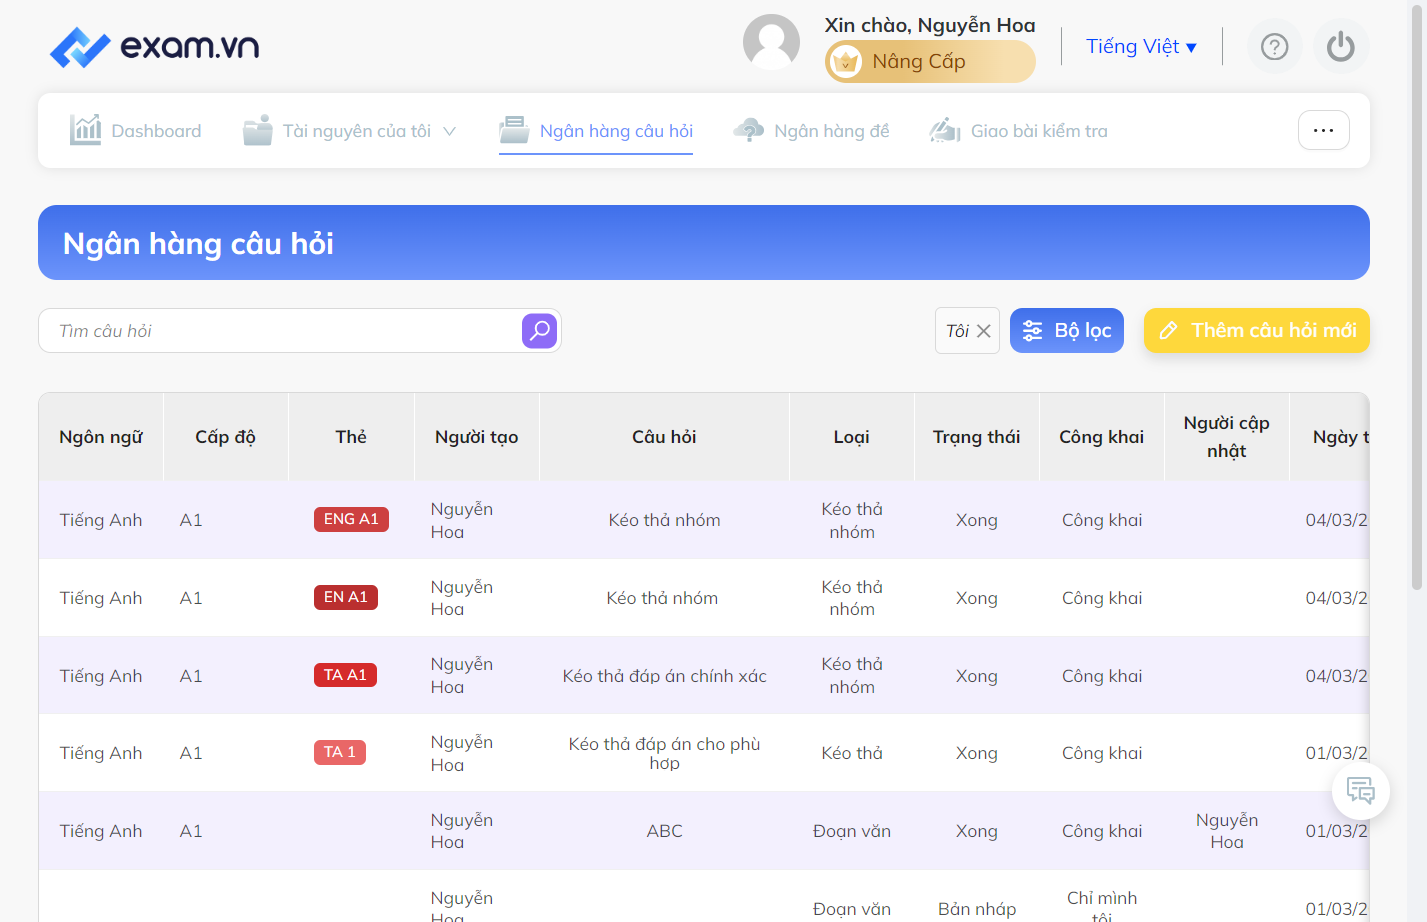Click the TA A1 tag
Viewport: 1427px width, 922px height.
pos(345,676)
